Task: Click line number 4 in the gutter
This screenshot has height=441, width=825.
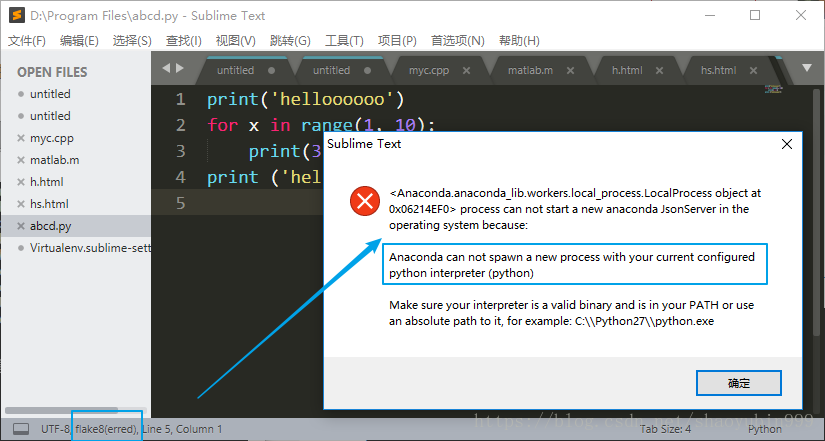Action: coord(180,177)
